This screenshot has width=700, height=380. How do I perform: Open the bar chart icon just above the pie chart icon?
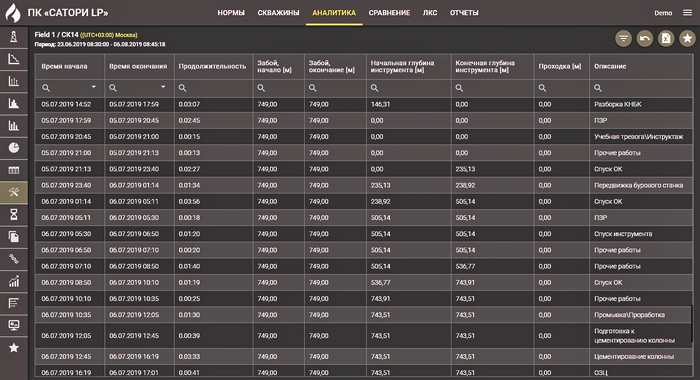coord(14,125)
